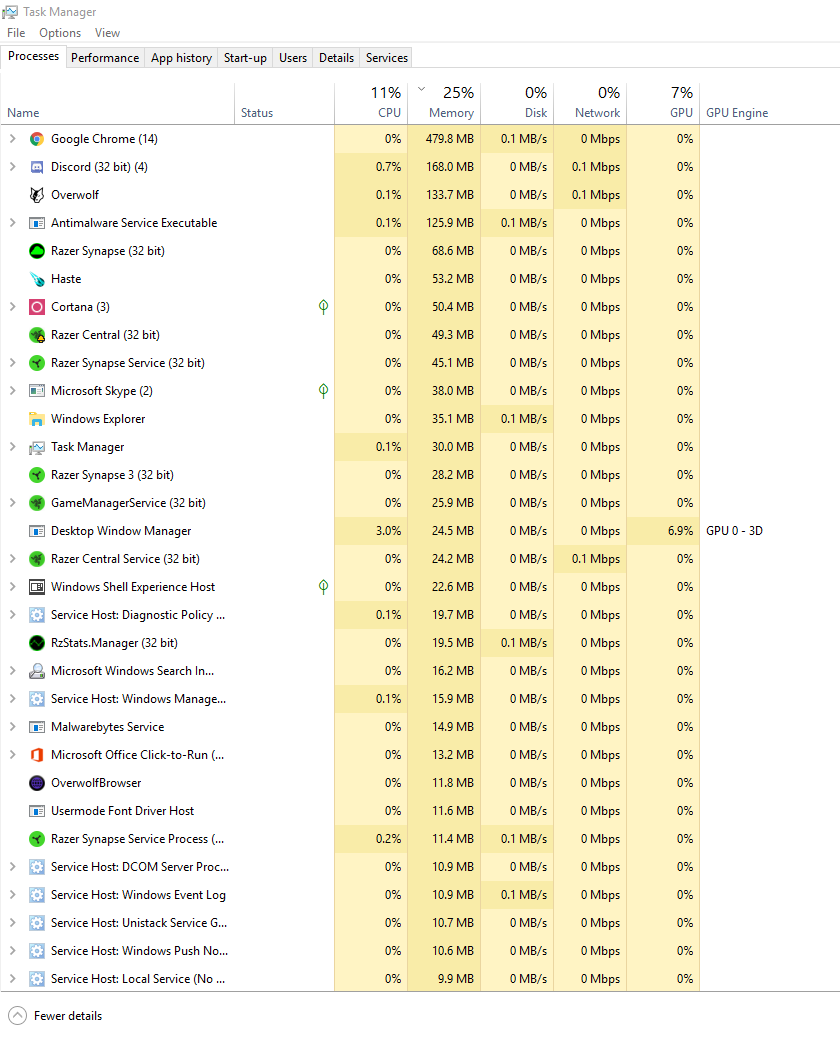
Task: Expand the Cortana (3) process group
Action: (x=13, y=306)
